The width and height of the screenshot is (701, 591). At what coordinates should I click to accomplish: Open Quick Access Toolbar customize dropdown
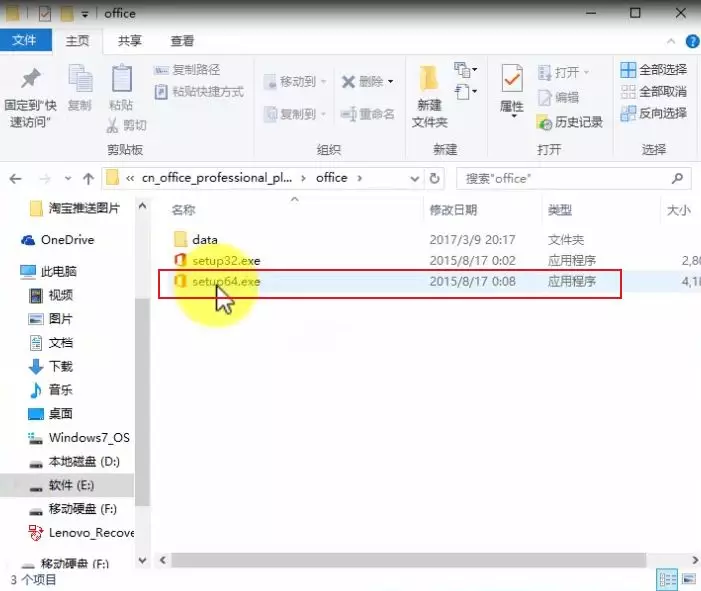click(x=84, y=14)
